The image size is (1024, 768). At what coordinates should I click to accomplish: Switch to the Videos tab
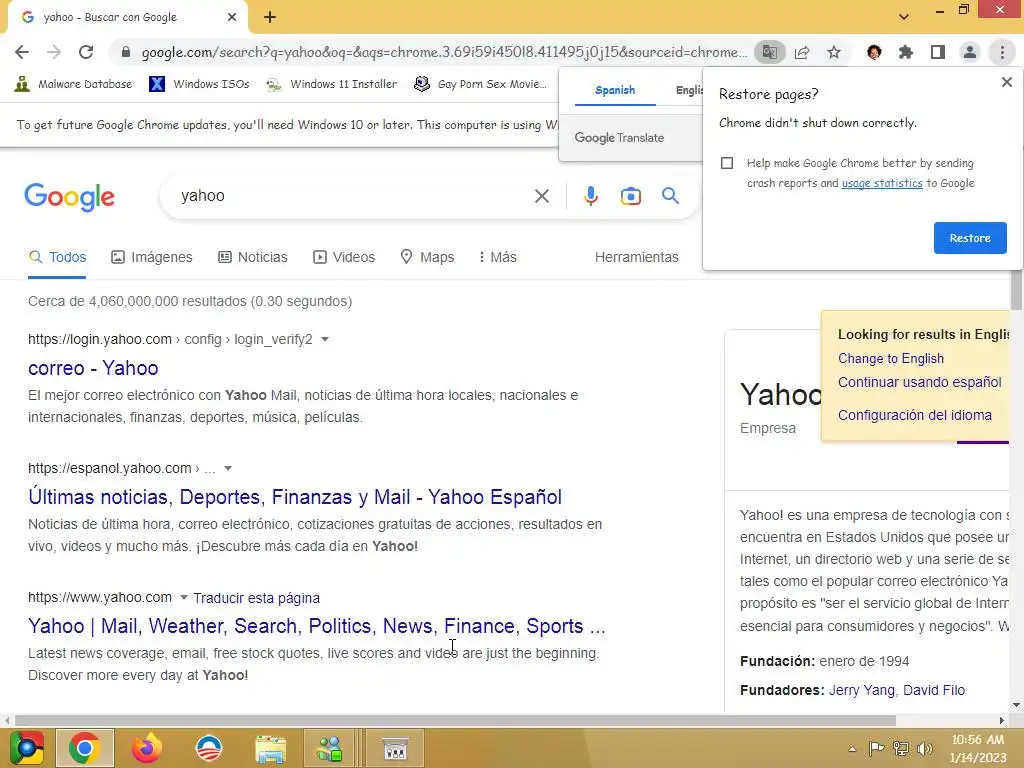coord(344,257)
